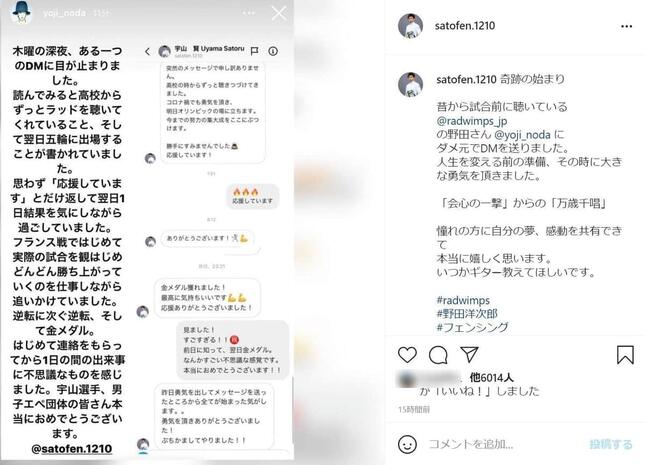Flag the conversation with flag icon
The height and width of the screenshot is (465, 645).
tap(255, 51)
